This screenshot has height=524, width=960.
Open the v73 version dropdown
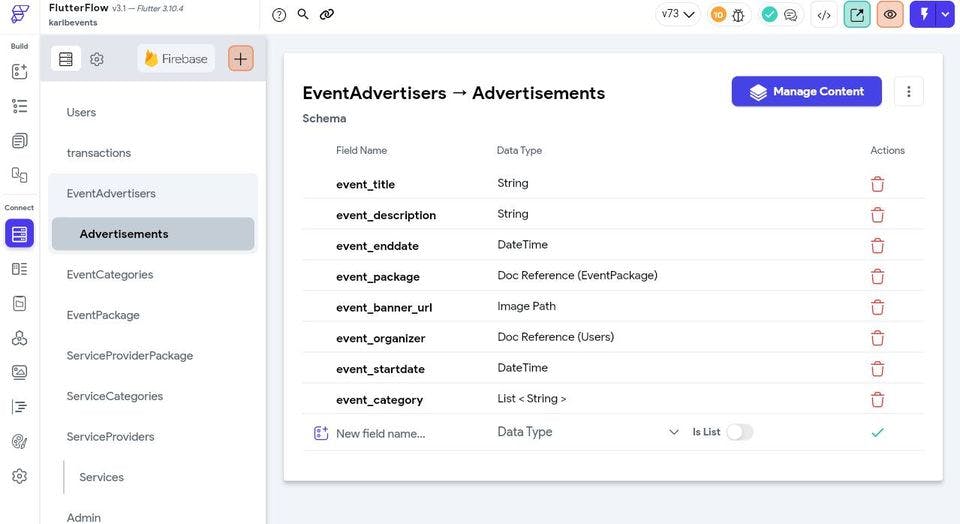coord(677,14)
